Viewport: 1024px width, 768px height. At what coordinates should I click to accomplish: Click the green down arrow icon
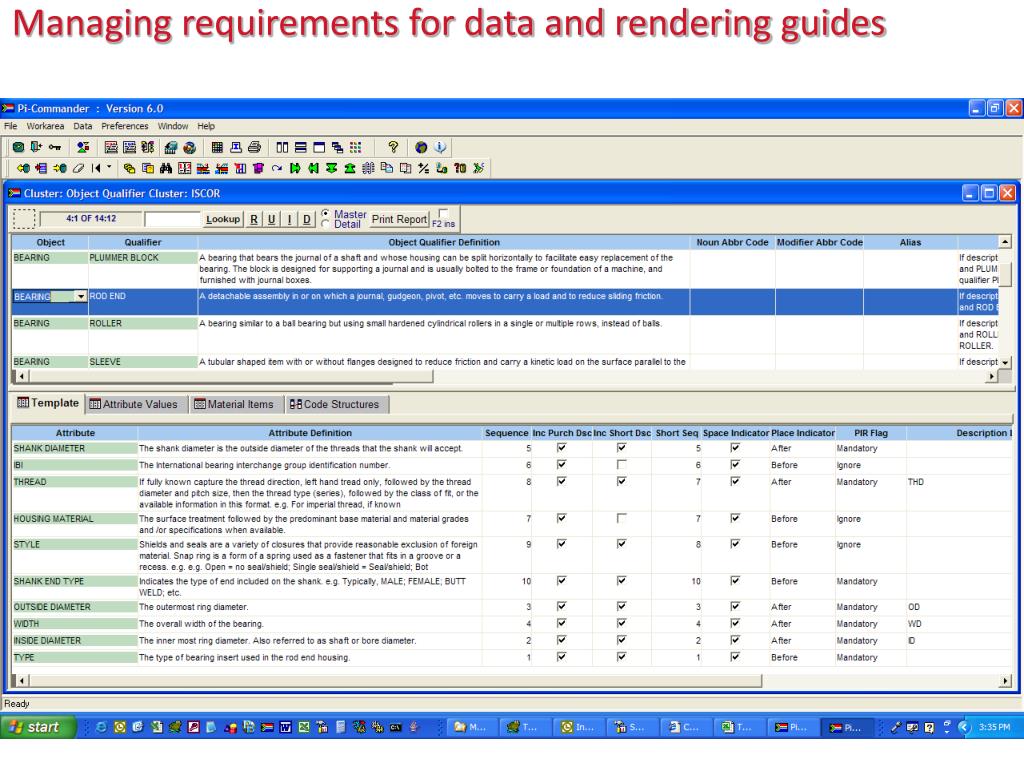(332, 168)
